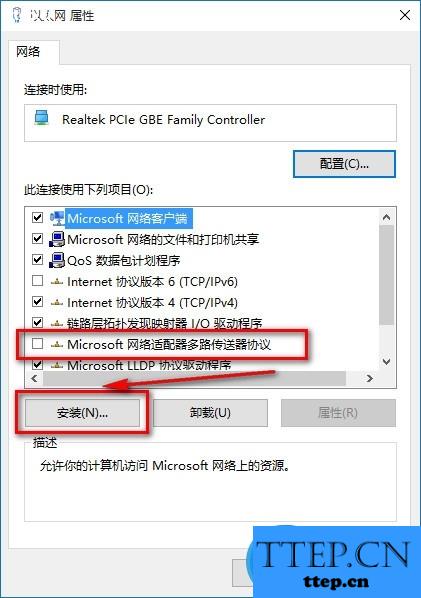Click the QoS 数据包计划程序 icon
This screenshot has width=421, height=598.
(57, 260)
